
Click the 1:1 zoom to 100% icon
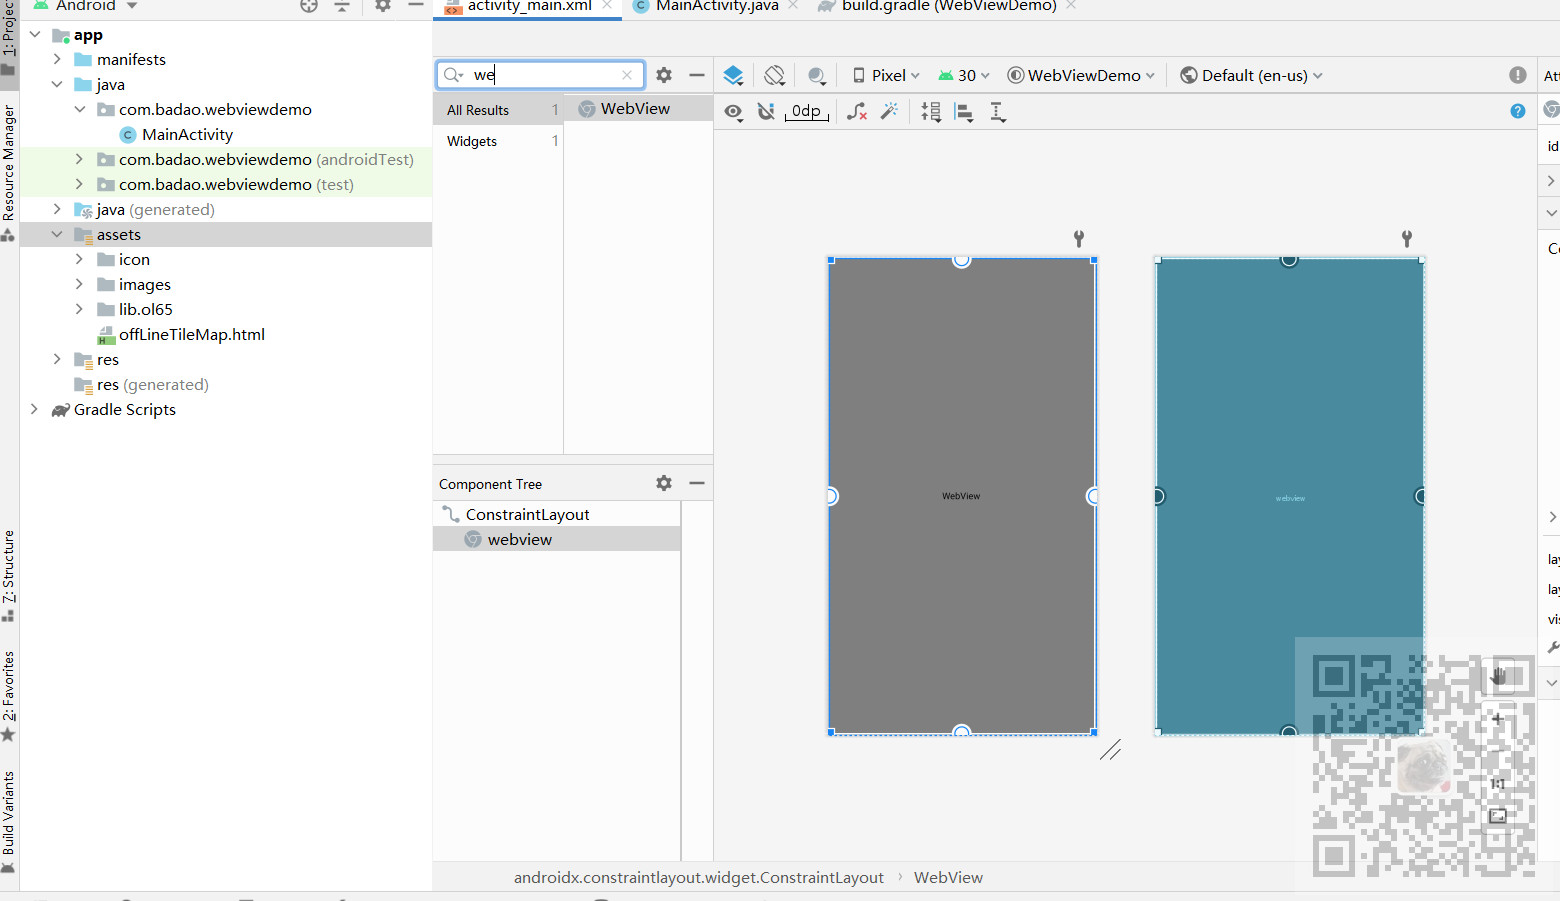pos(1498,784)
